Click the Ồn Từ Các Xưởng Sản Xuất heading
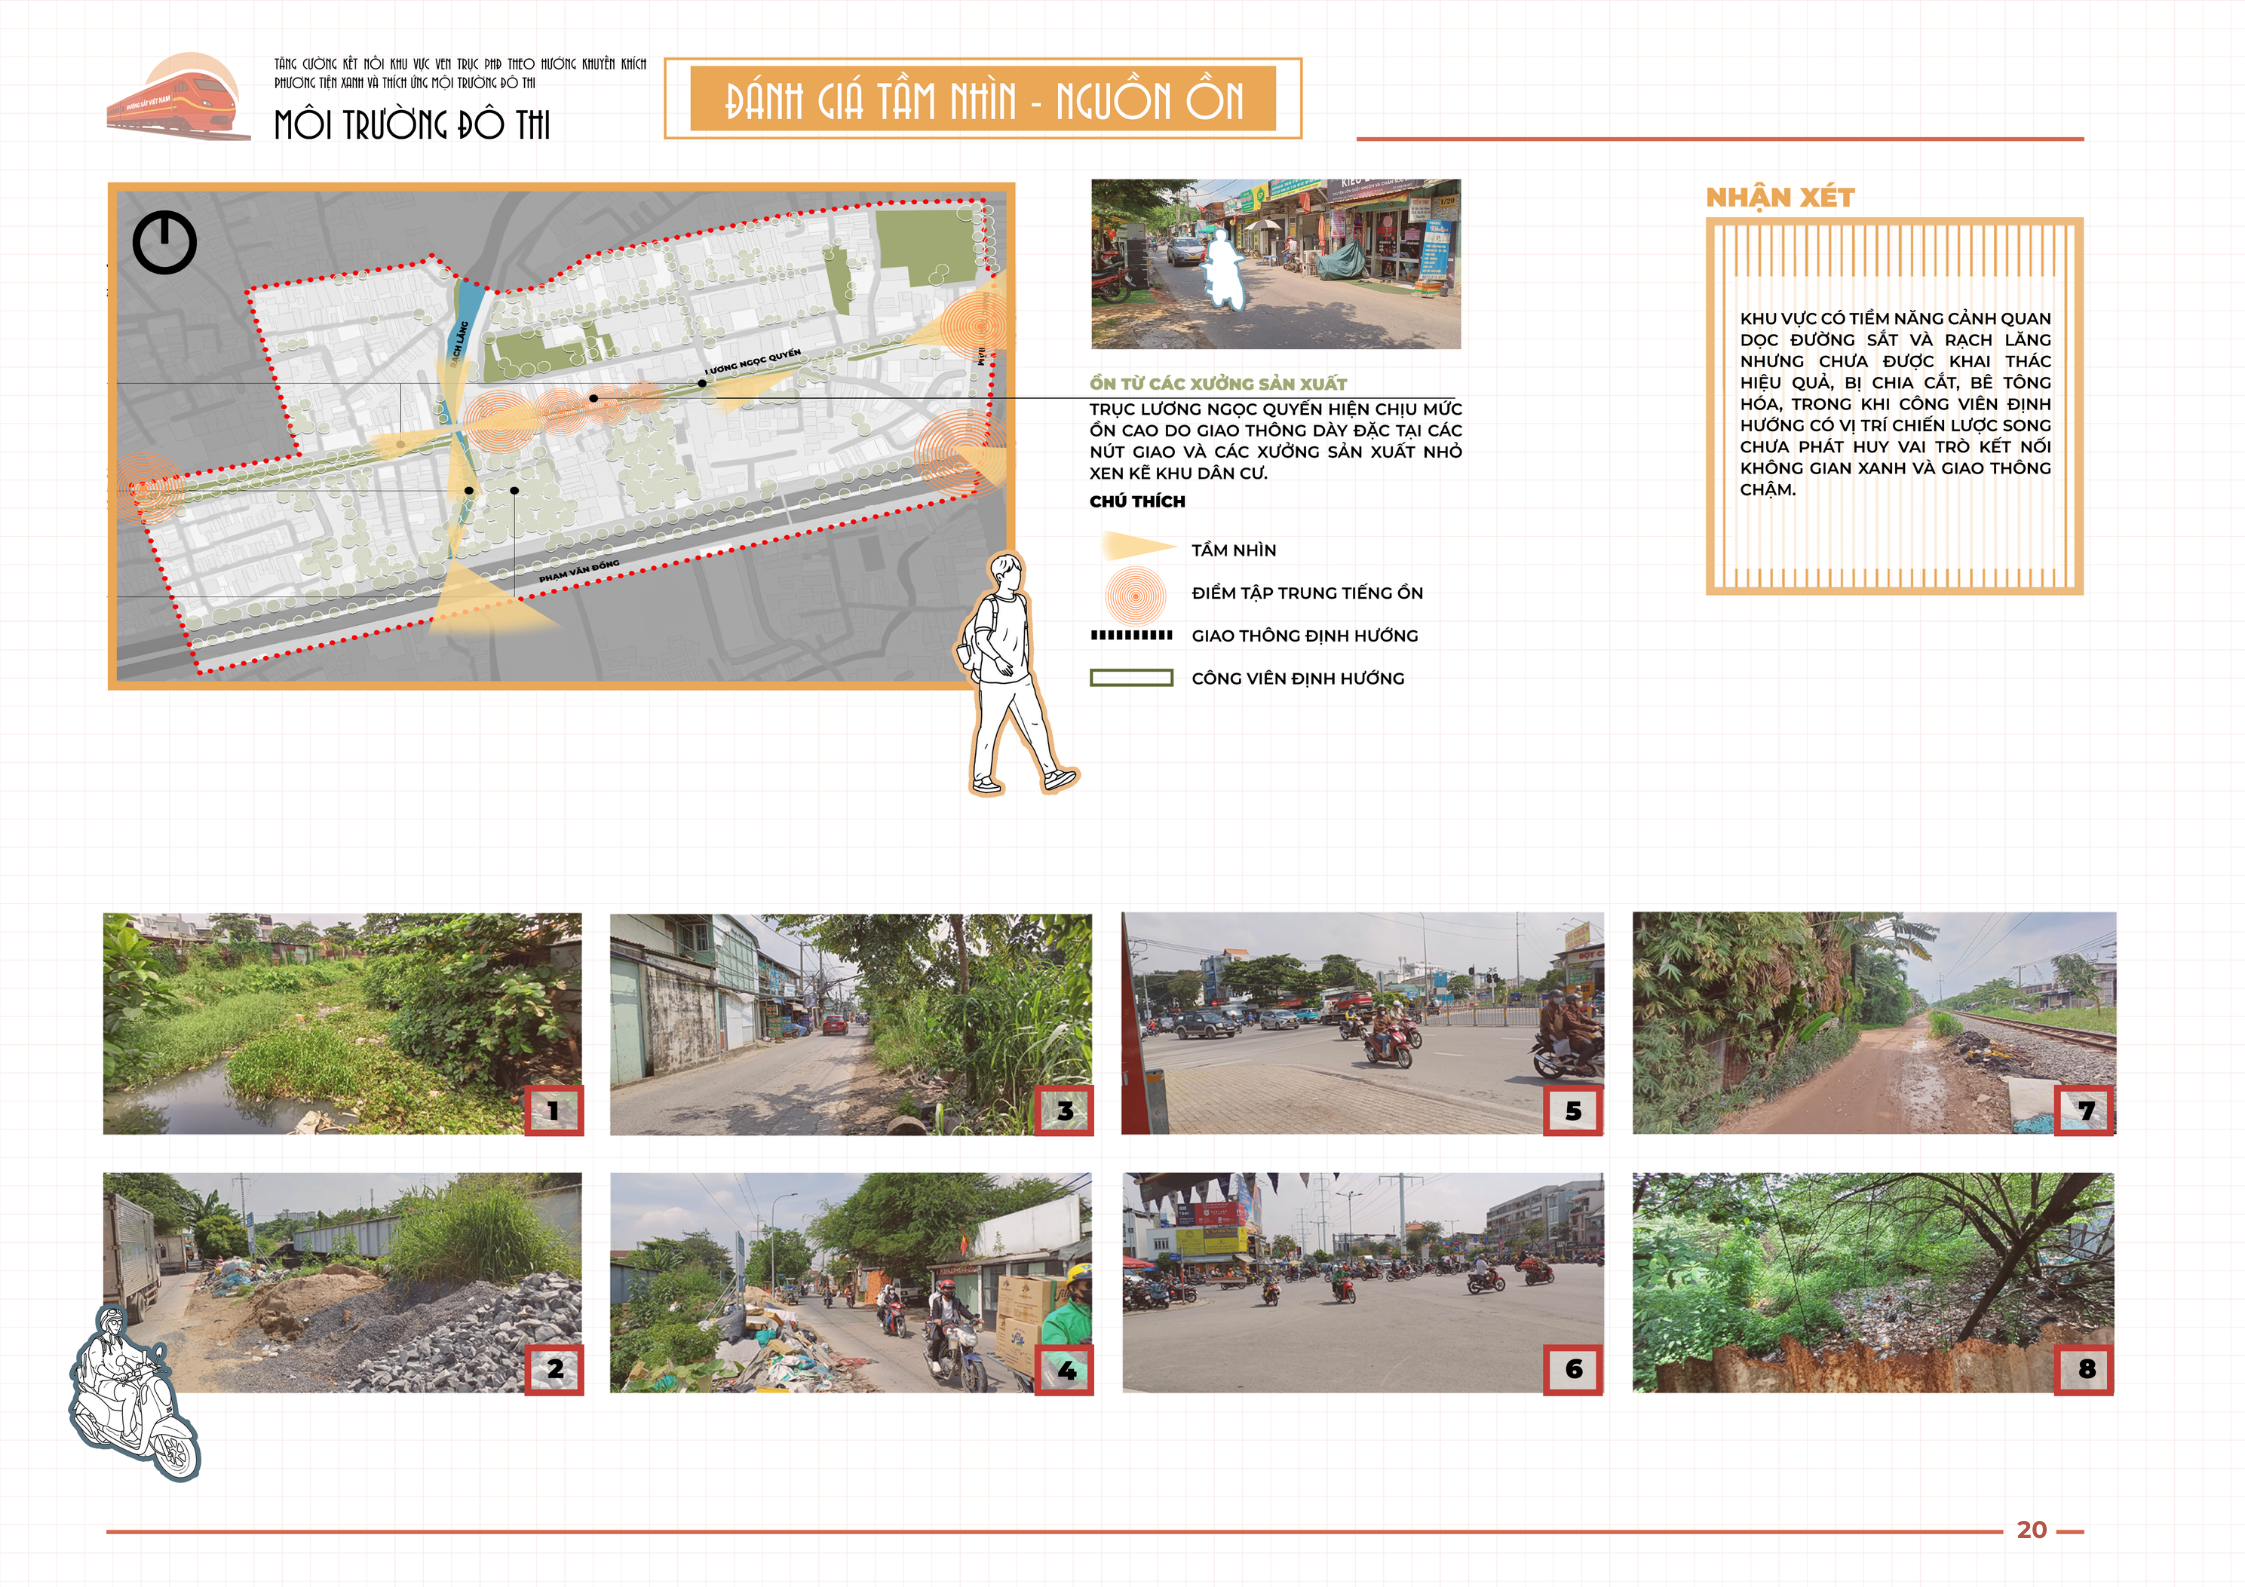Image resolution: width=2245 pixels, height=1587 pixels. click(x=1217, y=384)
